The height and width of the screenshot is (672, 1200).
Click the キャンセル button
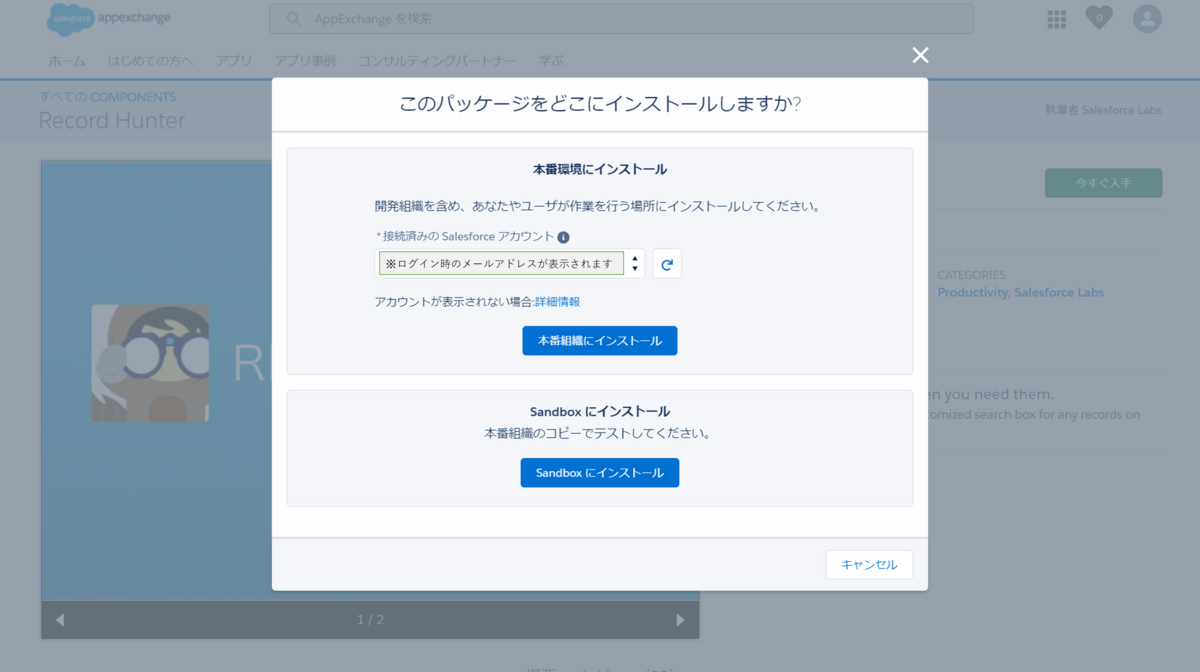tap(869, 565)
